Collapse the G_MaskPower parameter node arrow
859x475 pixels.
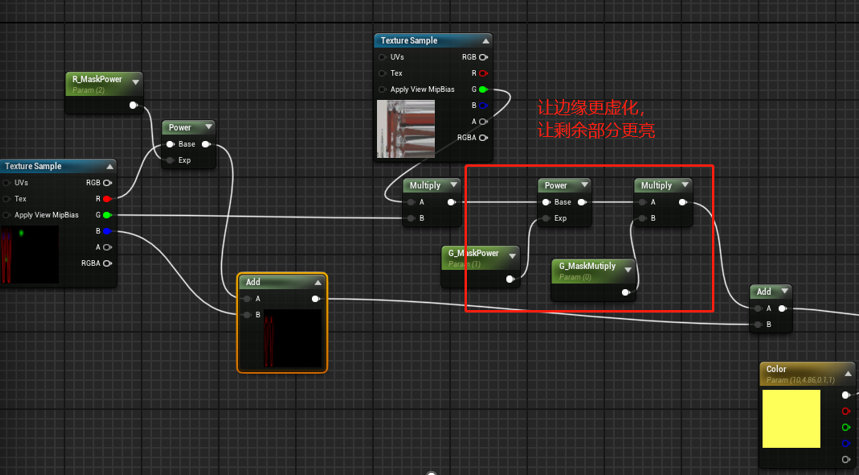(x=512, y=255)
